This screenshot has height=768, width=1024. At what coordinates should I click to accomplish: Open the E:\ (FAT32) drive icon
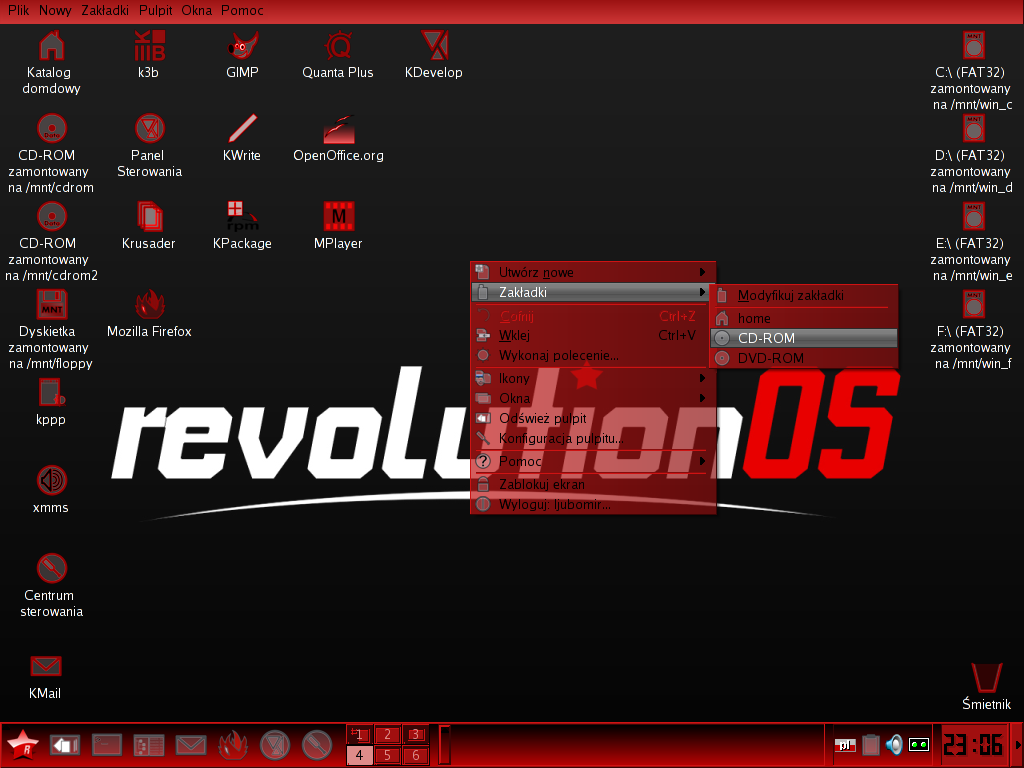point(974,217)
